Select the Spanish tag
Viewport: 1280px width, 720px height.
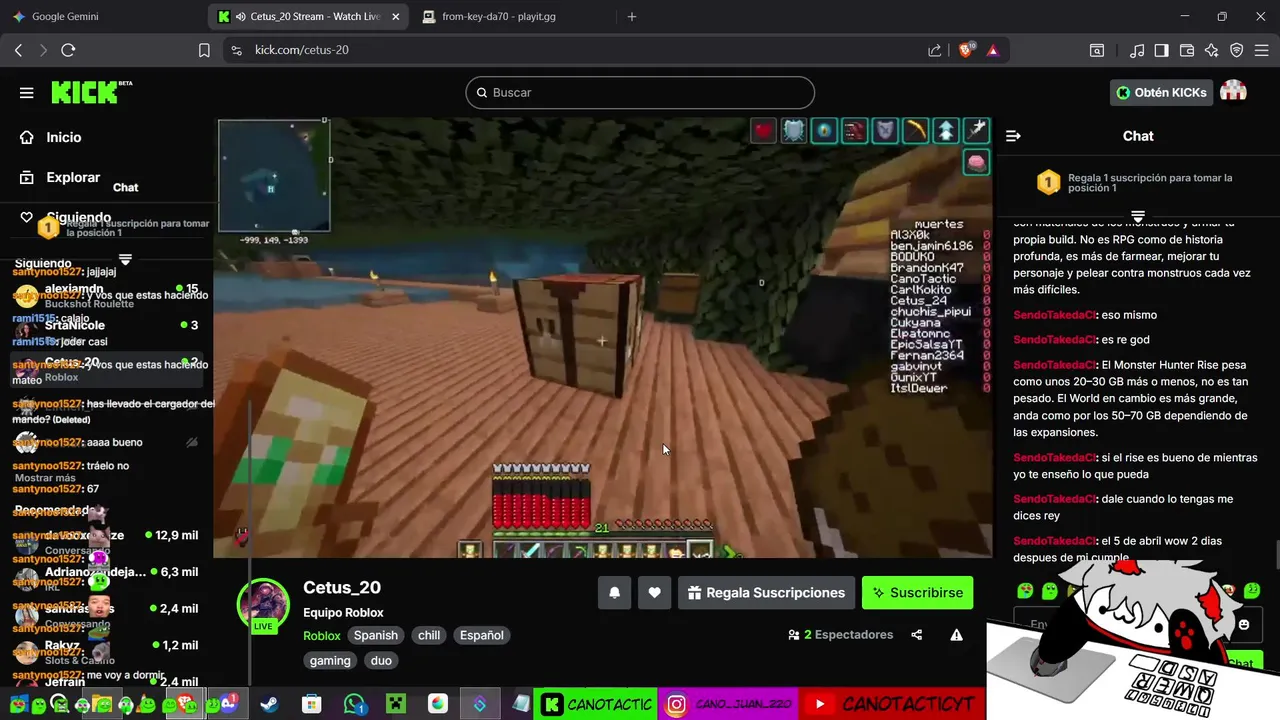pos(376,635)
